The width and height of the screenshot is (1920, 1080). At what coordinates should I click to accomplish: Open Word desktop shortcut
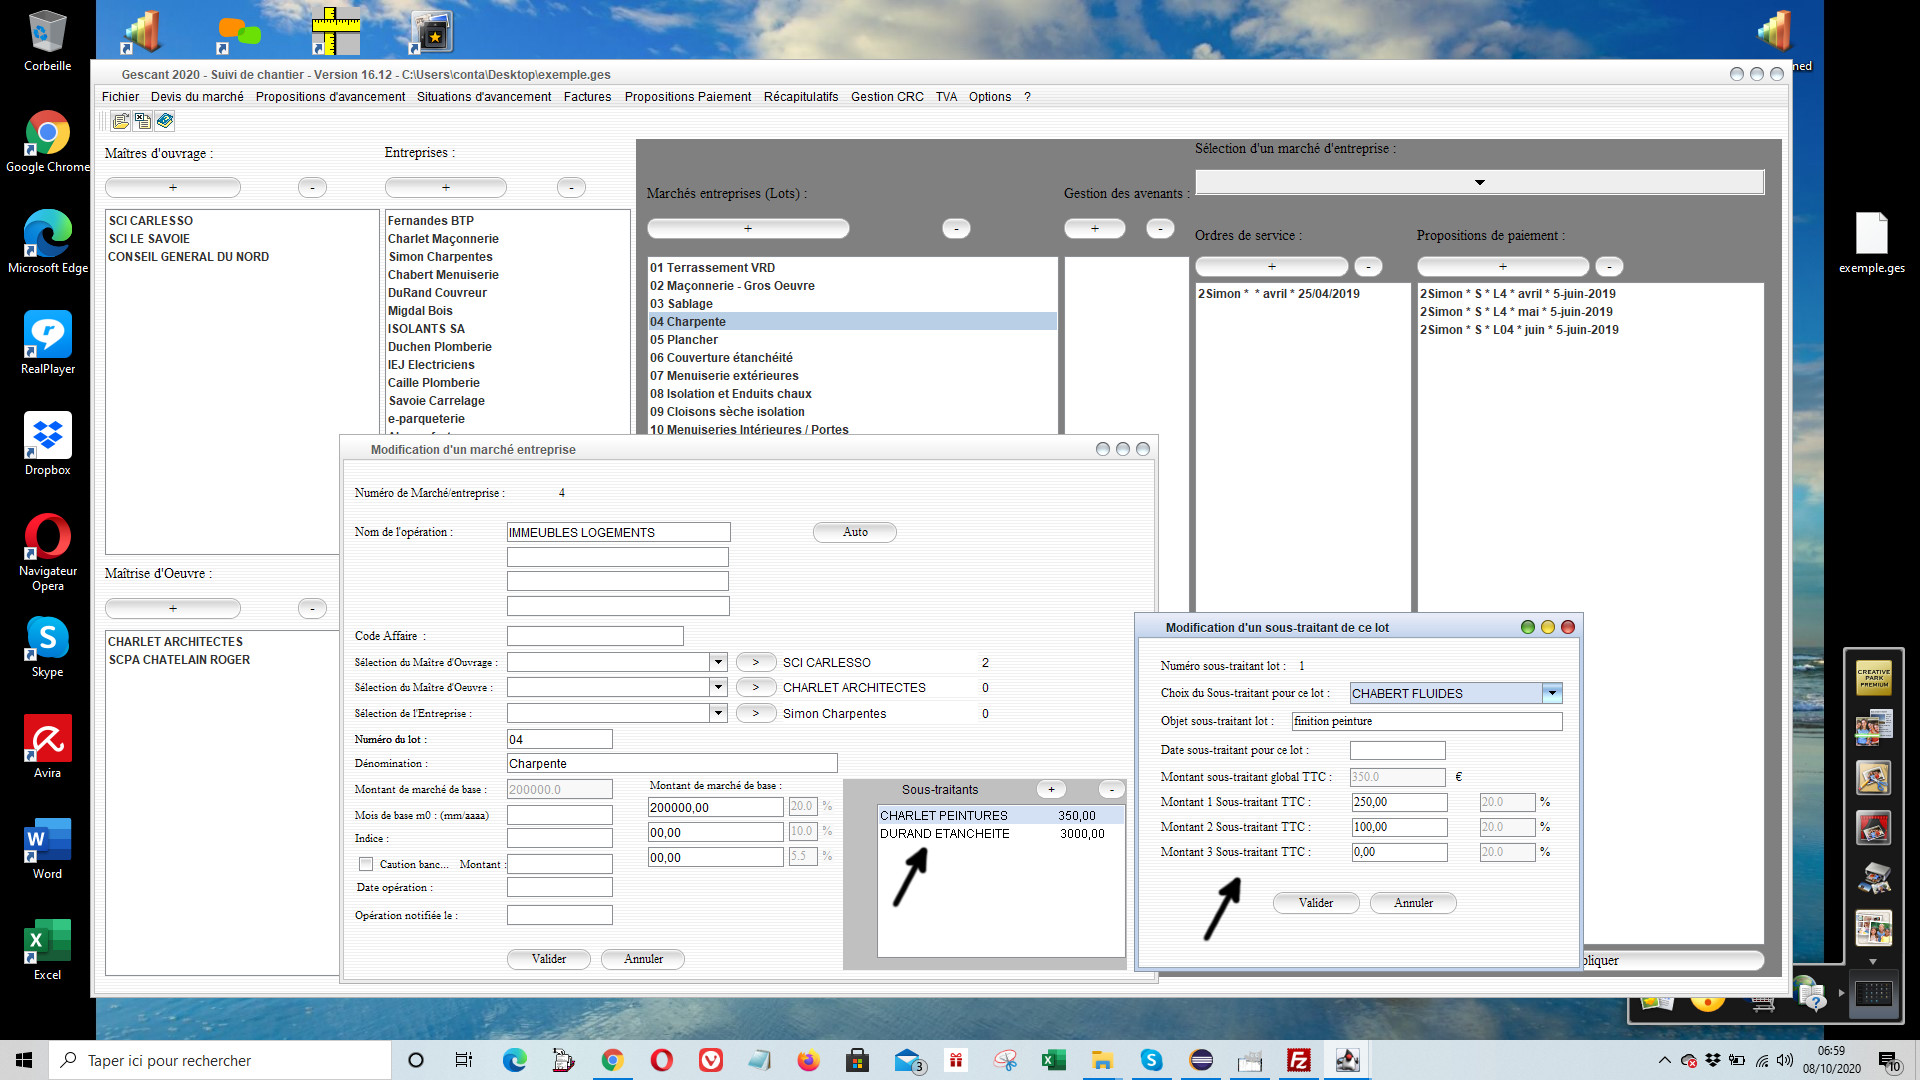pyautogui.click(x=47, y=848)
